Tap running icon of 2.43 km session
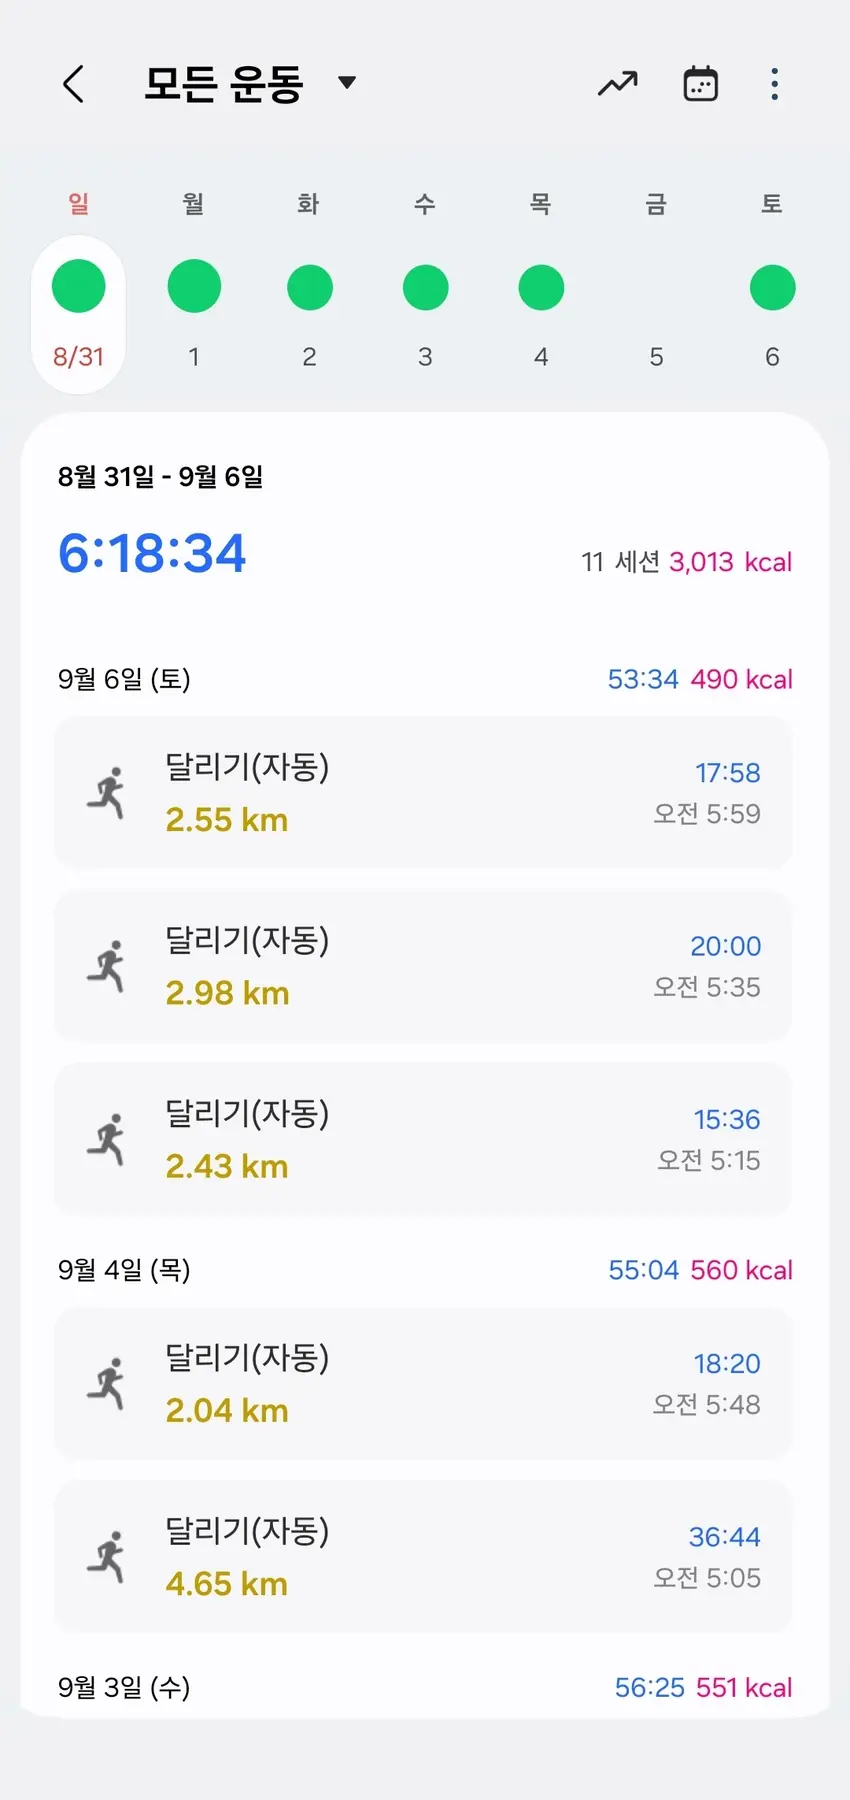Image resolution: width=850 pixels, height=1800 pixels. (106, 1140)
